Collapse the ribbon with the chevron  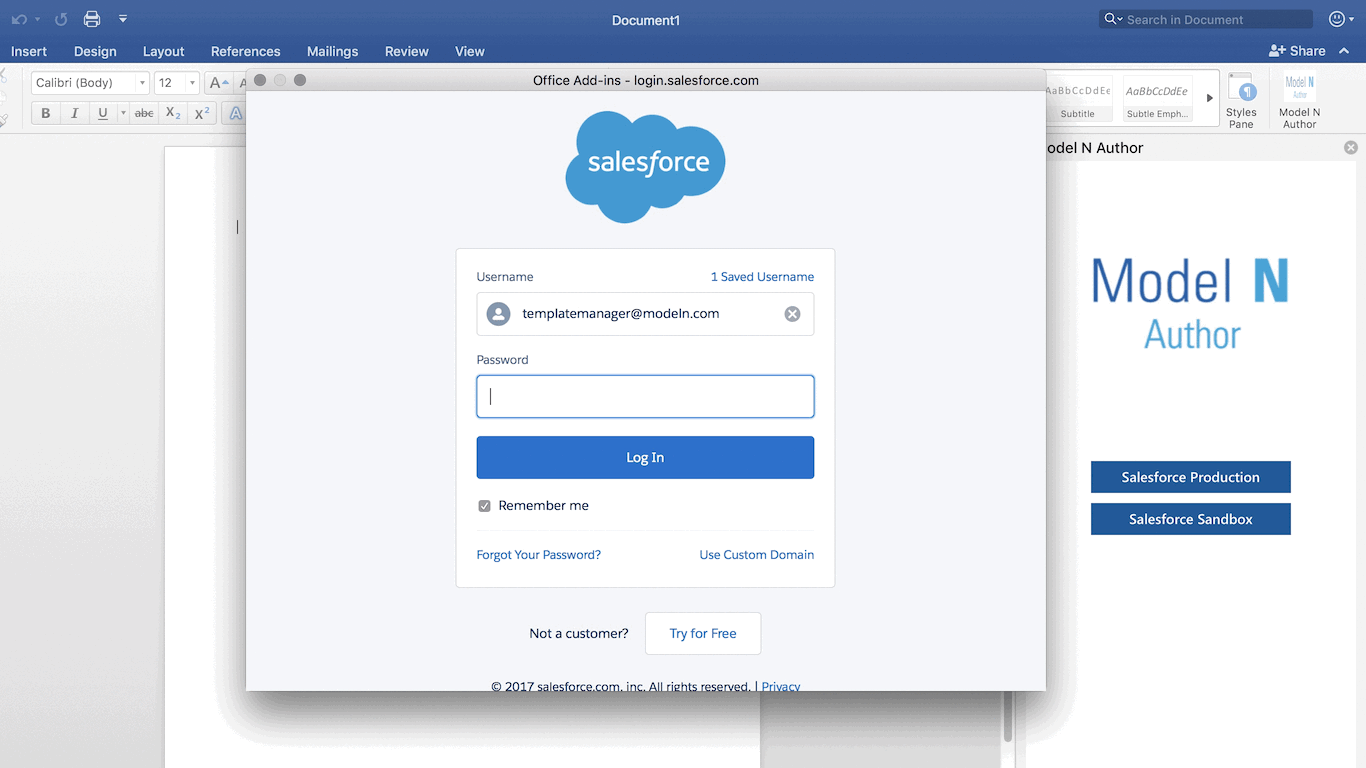pos(1344,51)
